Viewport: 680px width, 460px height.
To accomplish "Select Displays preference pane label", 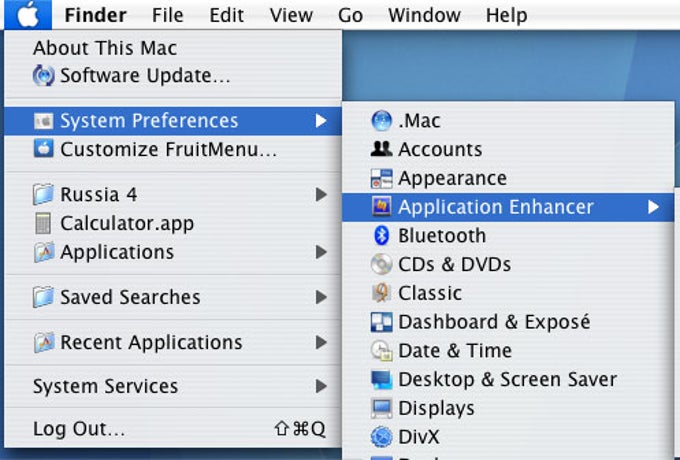I will [x=436, y=408].
